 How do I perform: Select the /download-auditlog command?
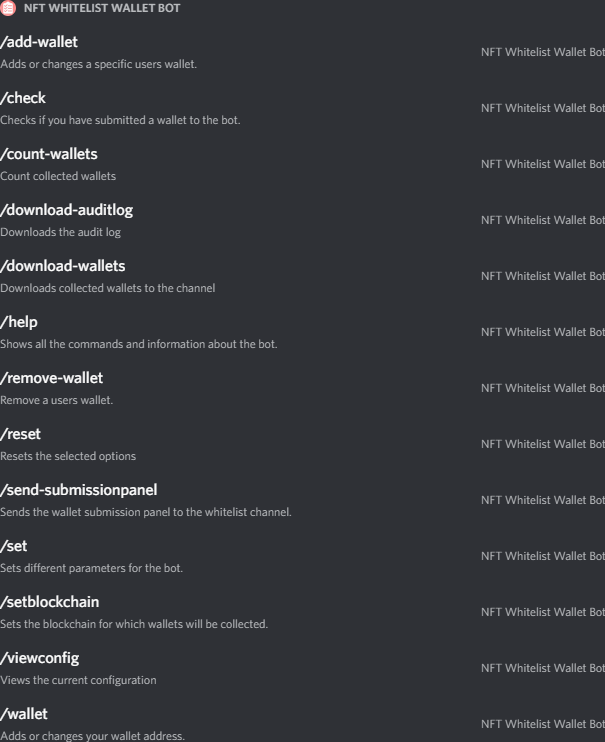point(68,209)
